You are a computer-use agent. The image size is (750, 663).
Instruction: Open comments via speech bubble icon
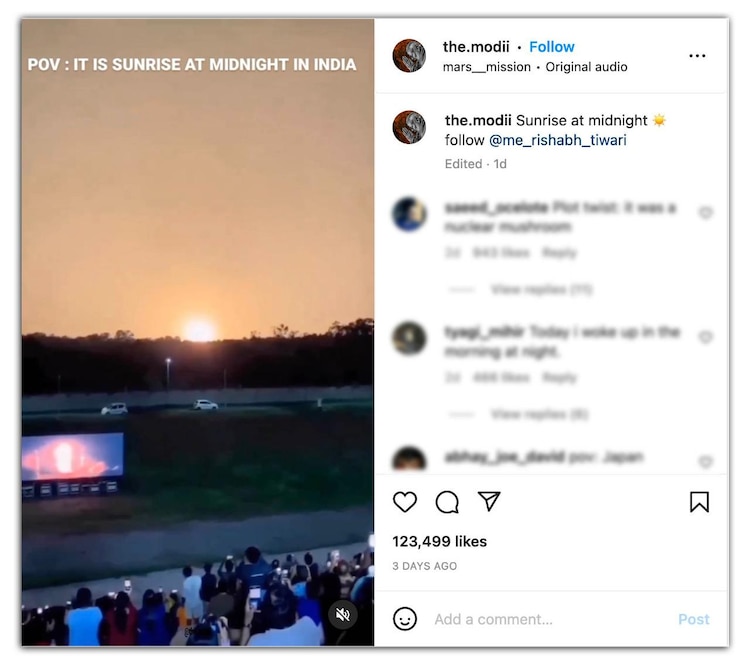[447, 502]
